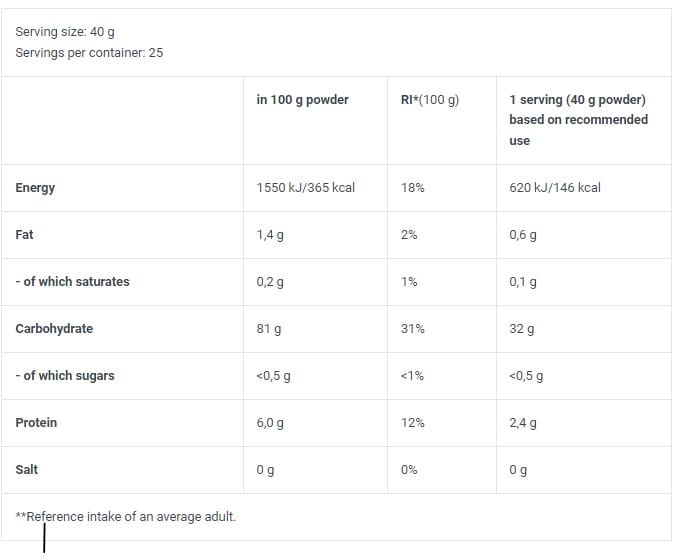Click the Salt row label
This screenshot has height=559, width=685.
click(x=26, y=470)
